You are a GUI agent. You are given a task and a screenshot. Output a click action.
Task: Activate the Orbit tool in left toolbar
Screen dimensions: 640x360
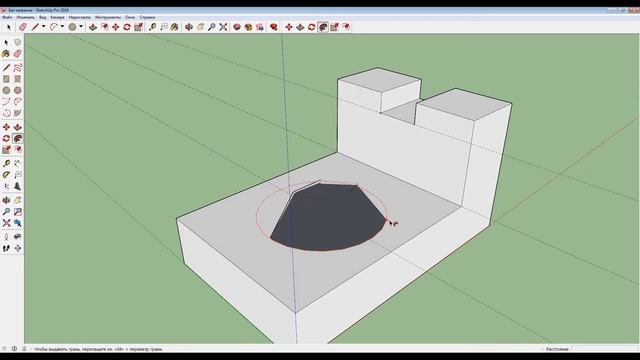6,200
